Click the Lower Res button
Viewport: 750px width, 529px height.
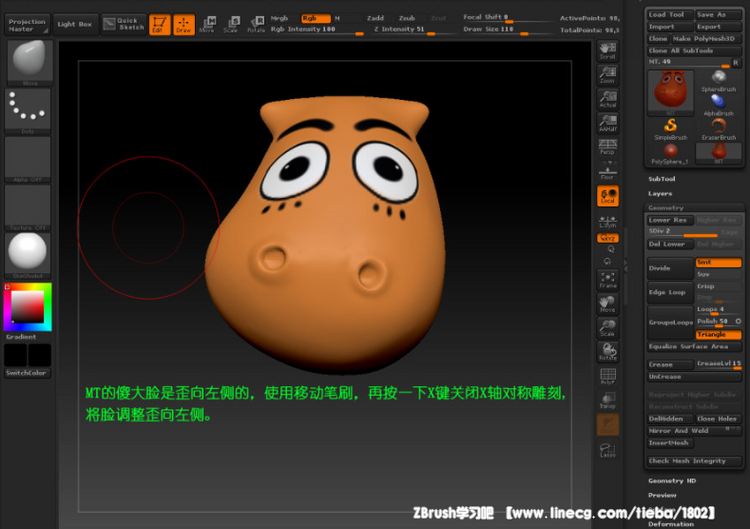670,220
